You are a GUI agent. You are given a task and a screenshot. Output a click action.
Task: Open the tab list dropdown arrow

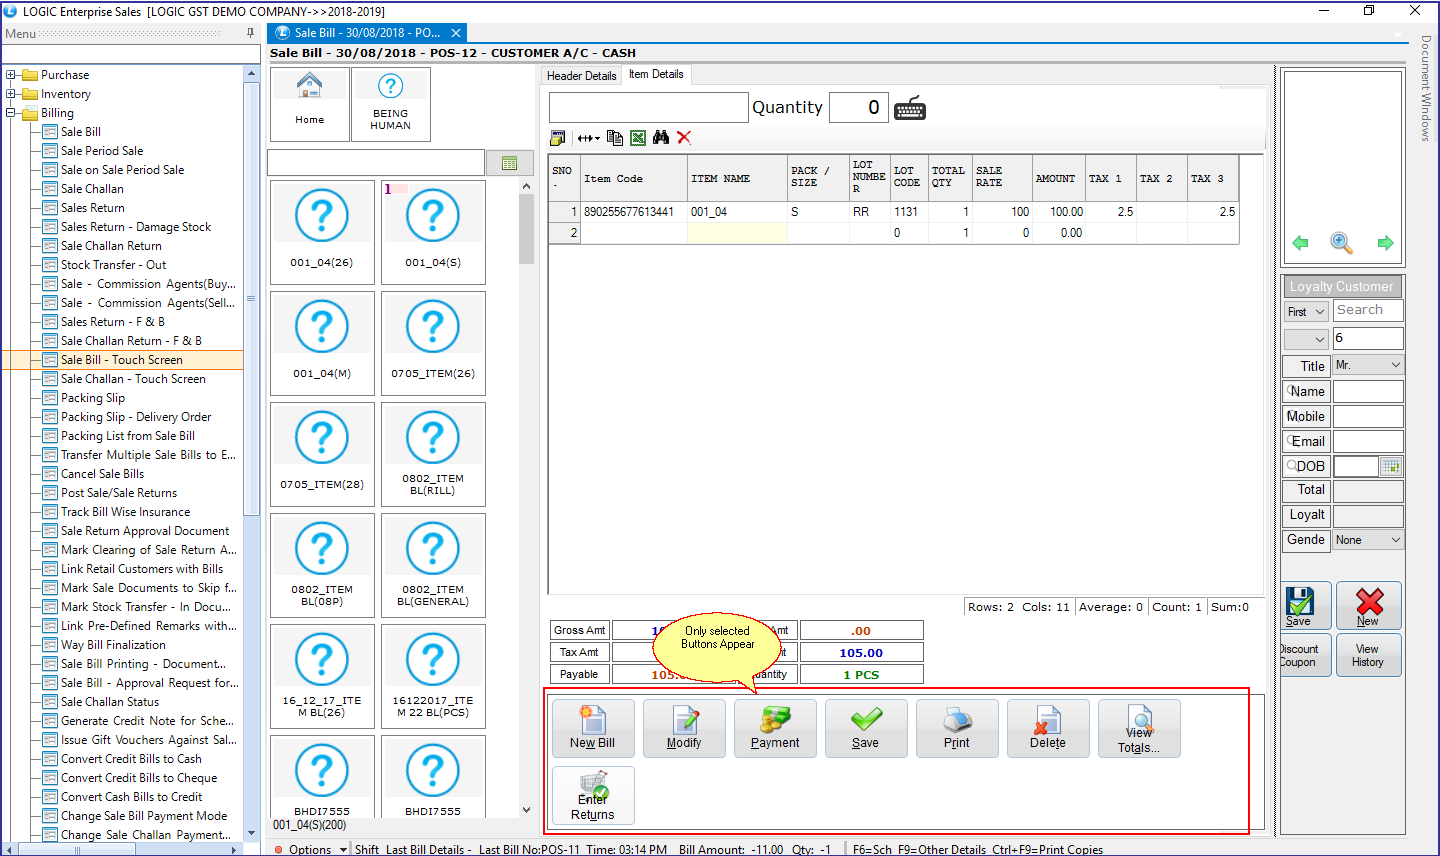(1399, 35)
